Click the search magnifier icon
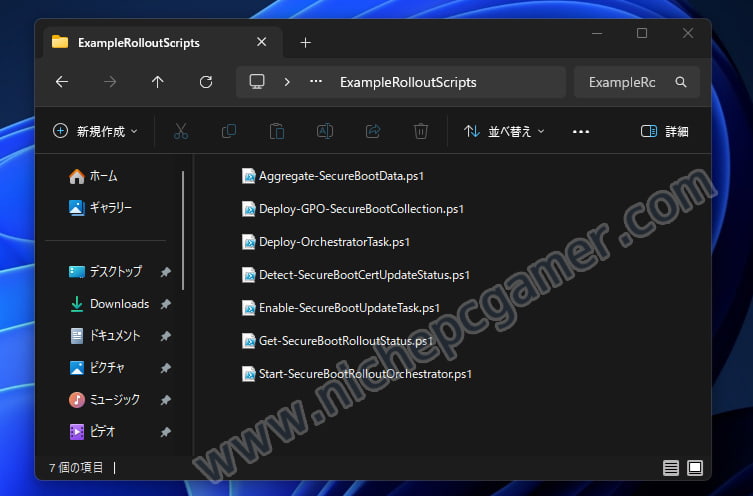The image size is (753, 496). [681, 82]
